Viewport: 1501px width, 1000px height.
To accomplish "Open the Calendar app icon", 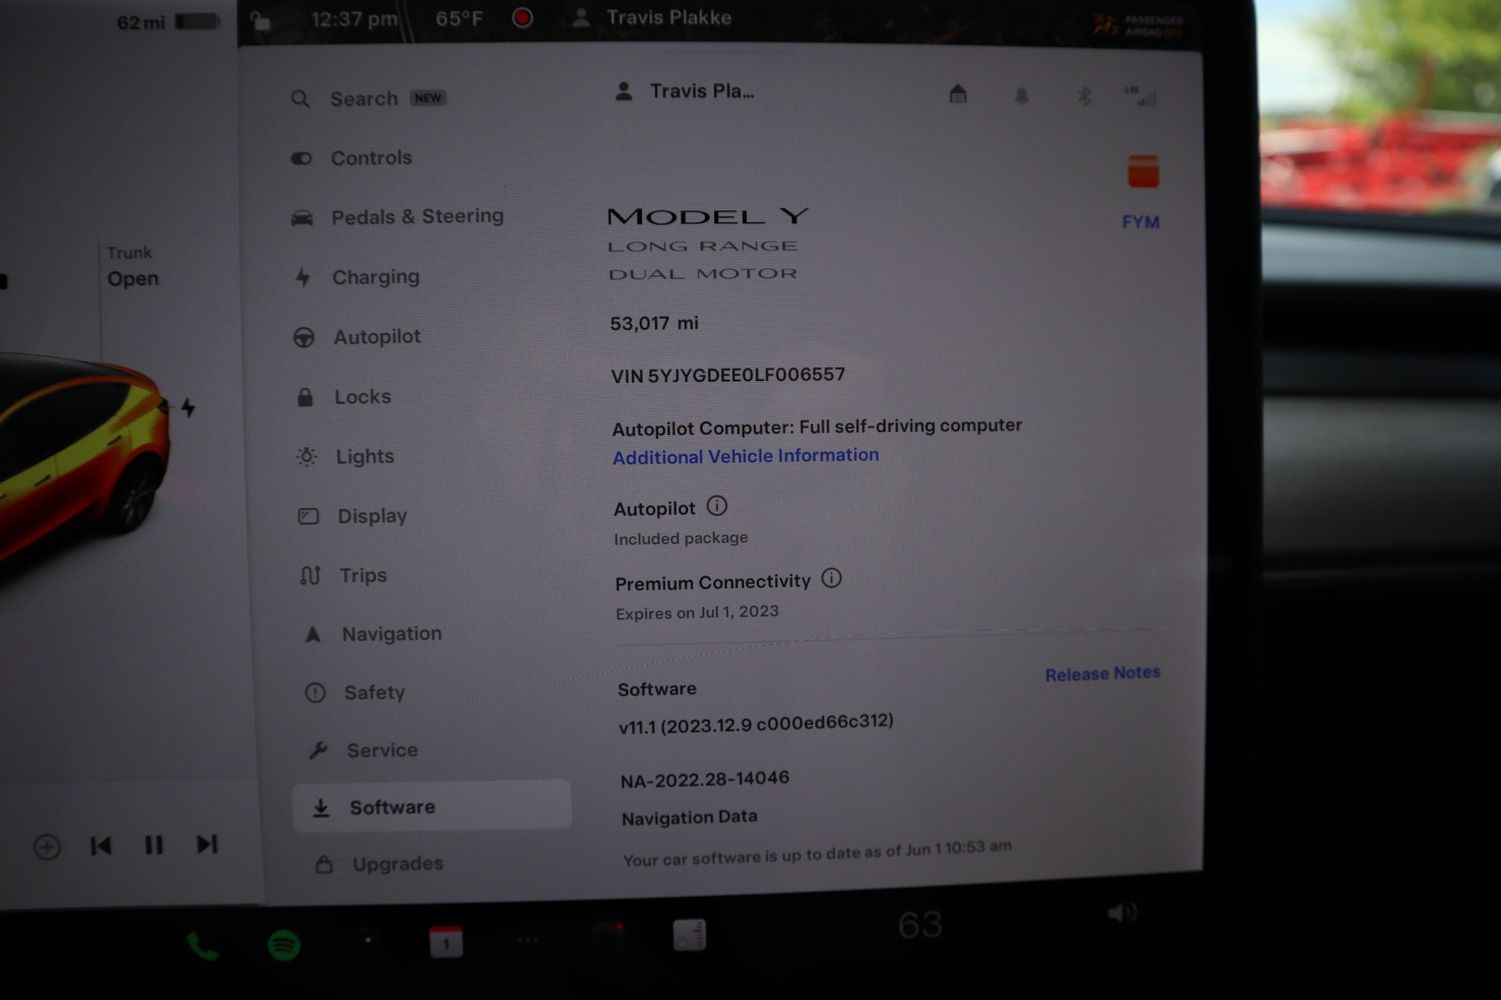I will pyautogui.click(x=446, y=942).
